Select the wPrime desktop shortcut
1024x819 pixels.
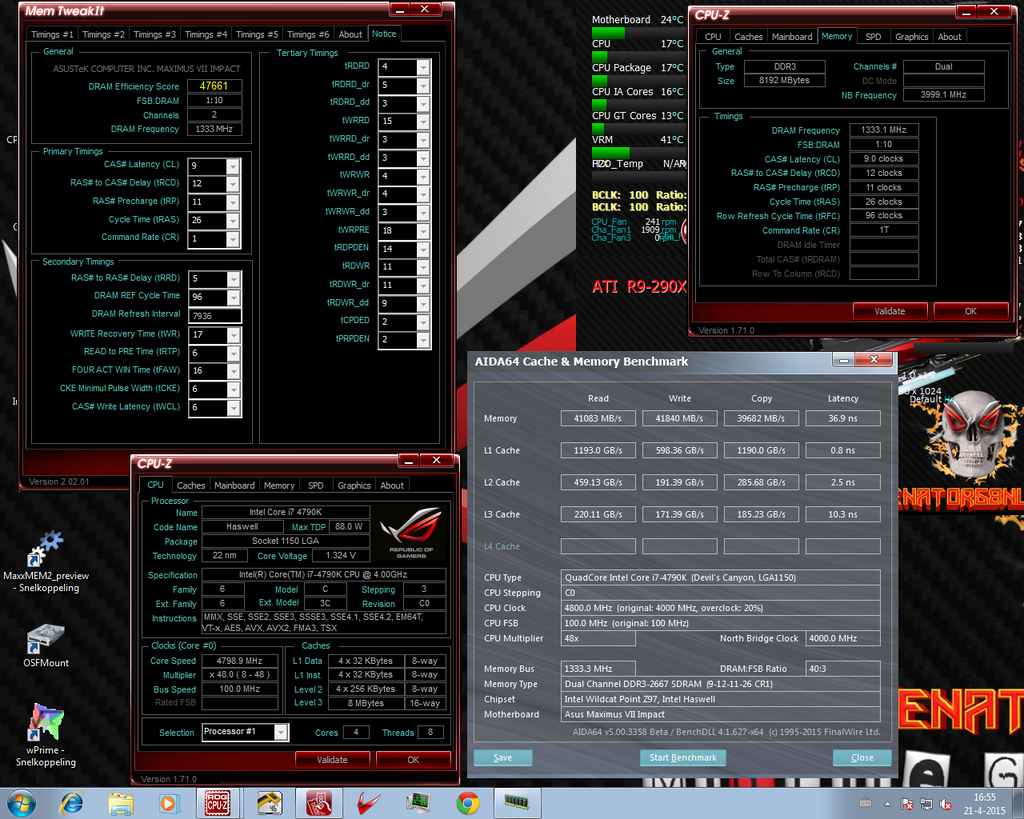(x=46, y=735)
